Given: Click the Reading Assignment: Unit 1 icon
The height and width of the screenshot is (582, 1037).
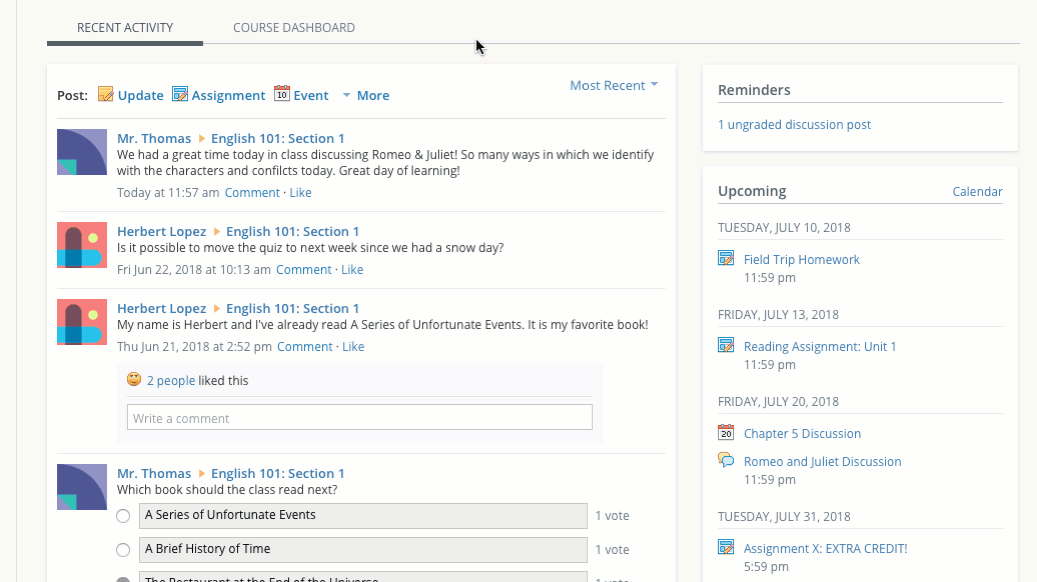Looking at the screenshot, I should tap(726, 346).
